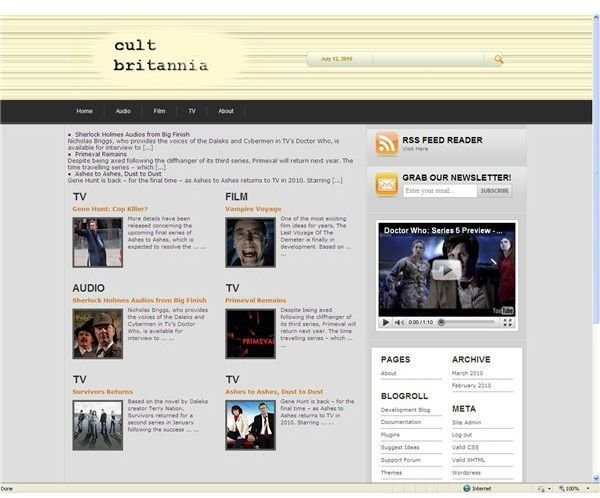The width and height of the screenshot is (600, 498).
Task: Click the newsletter envelope icon
Action: pyautogui.click(x=387, y=184)
